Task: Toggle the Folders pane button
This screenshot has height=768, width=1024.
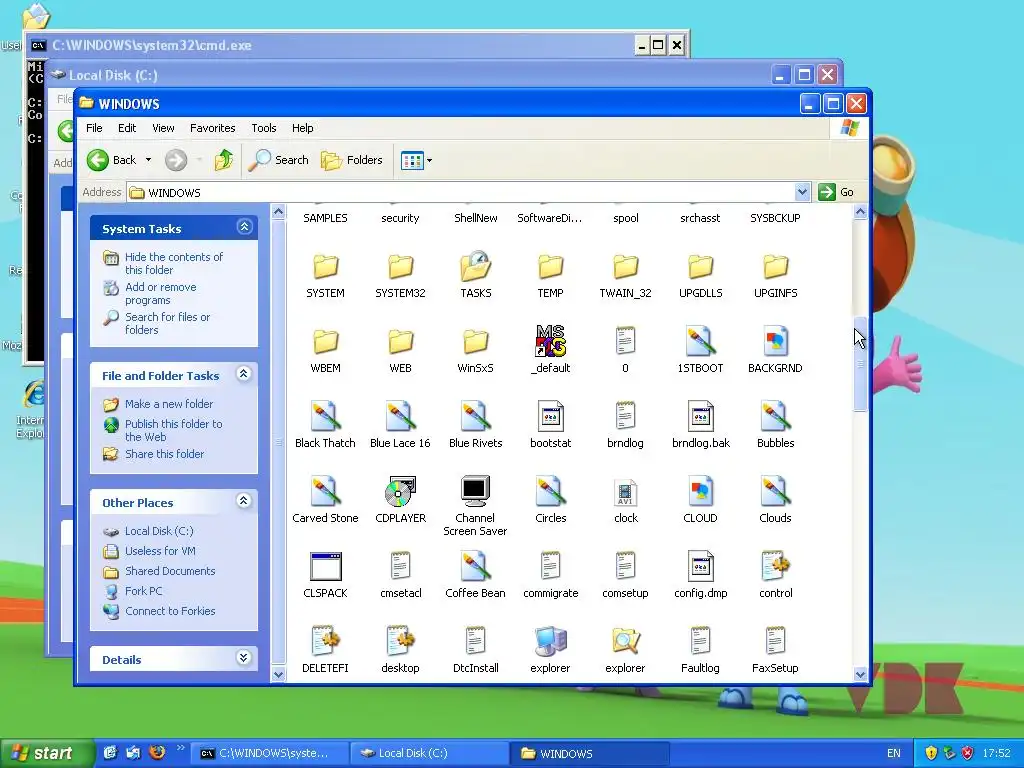Action: (x=351, y=160)
